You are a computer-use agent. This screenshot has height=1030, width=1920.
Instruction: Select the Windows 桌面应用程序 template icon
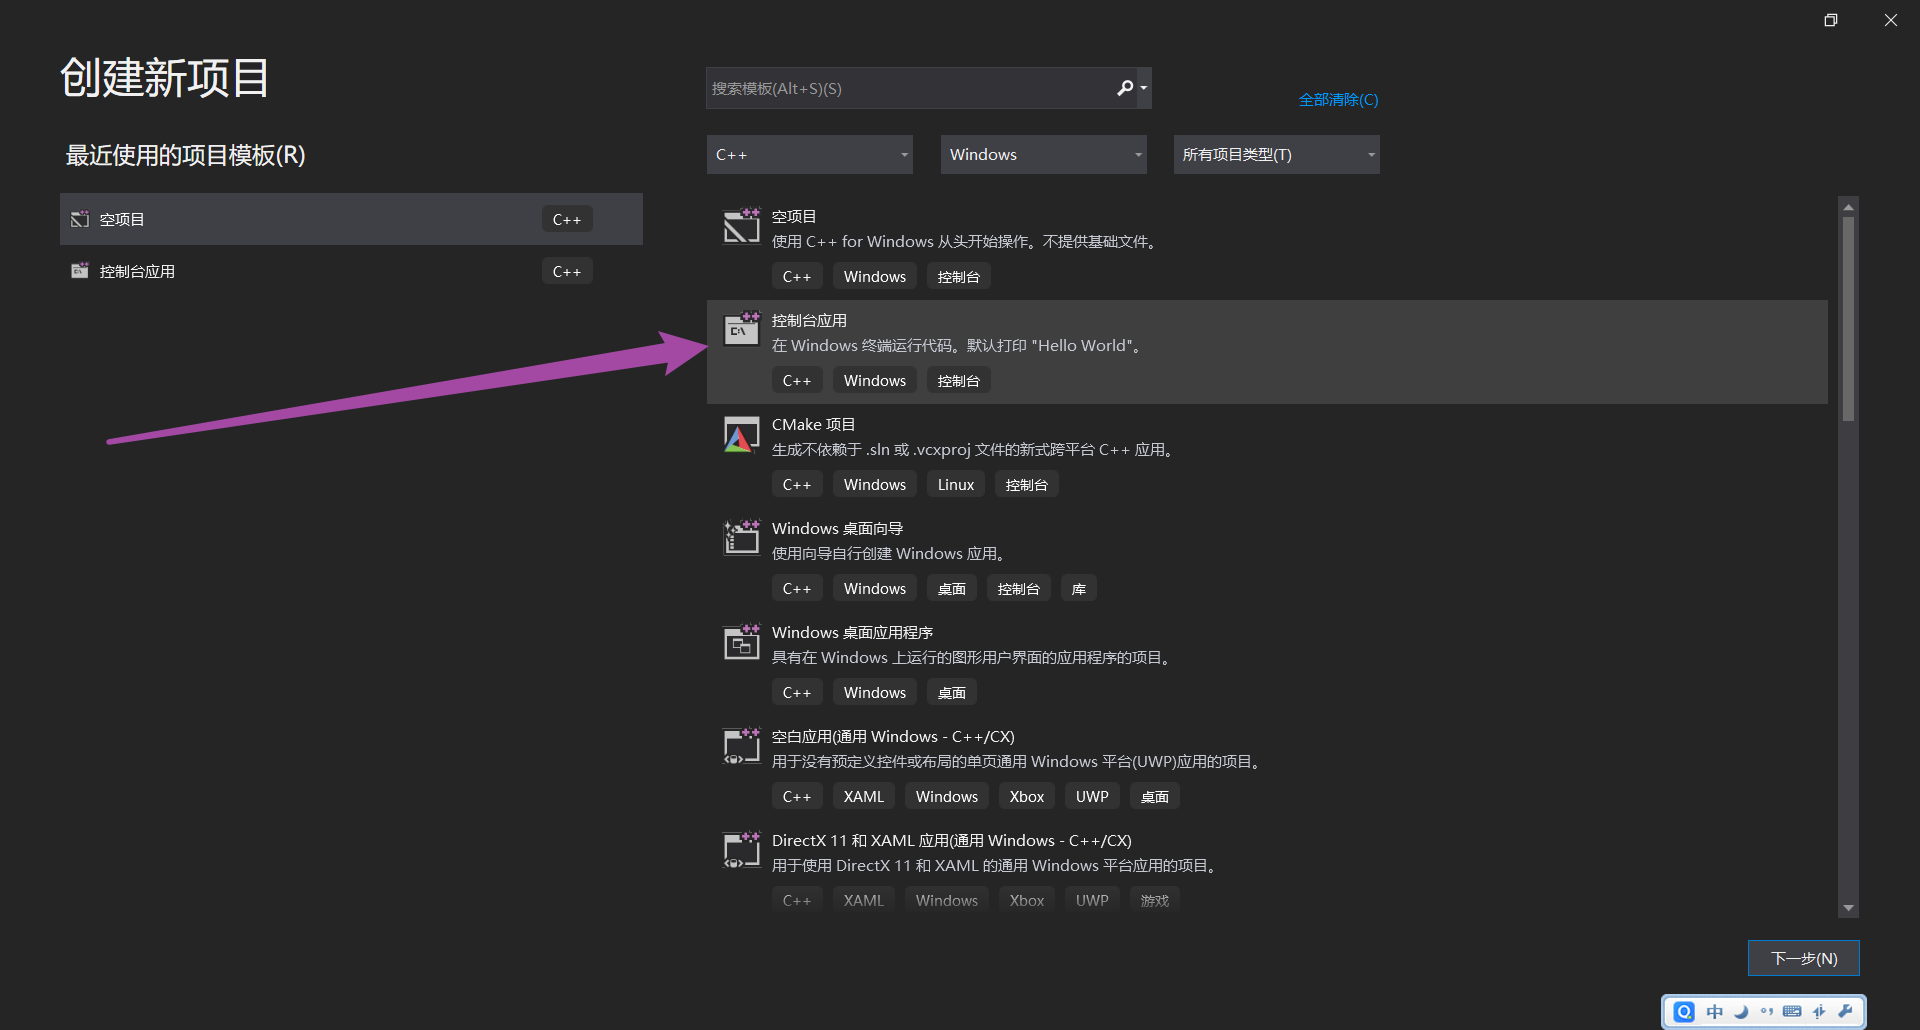pos(742,642)
